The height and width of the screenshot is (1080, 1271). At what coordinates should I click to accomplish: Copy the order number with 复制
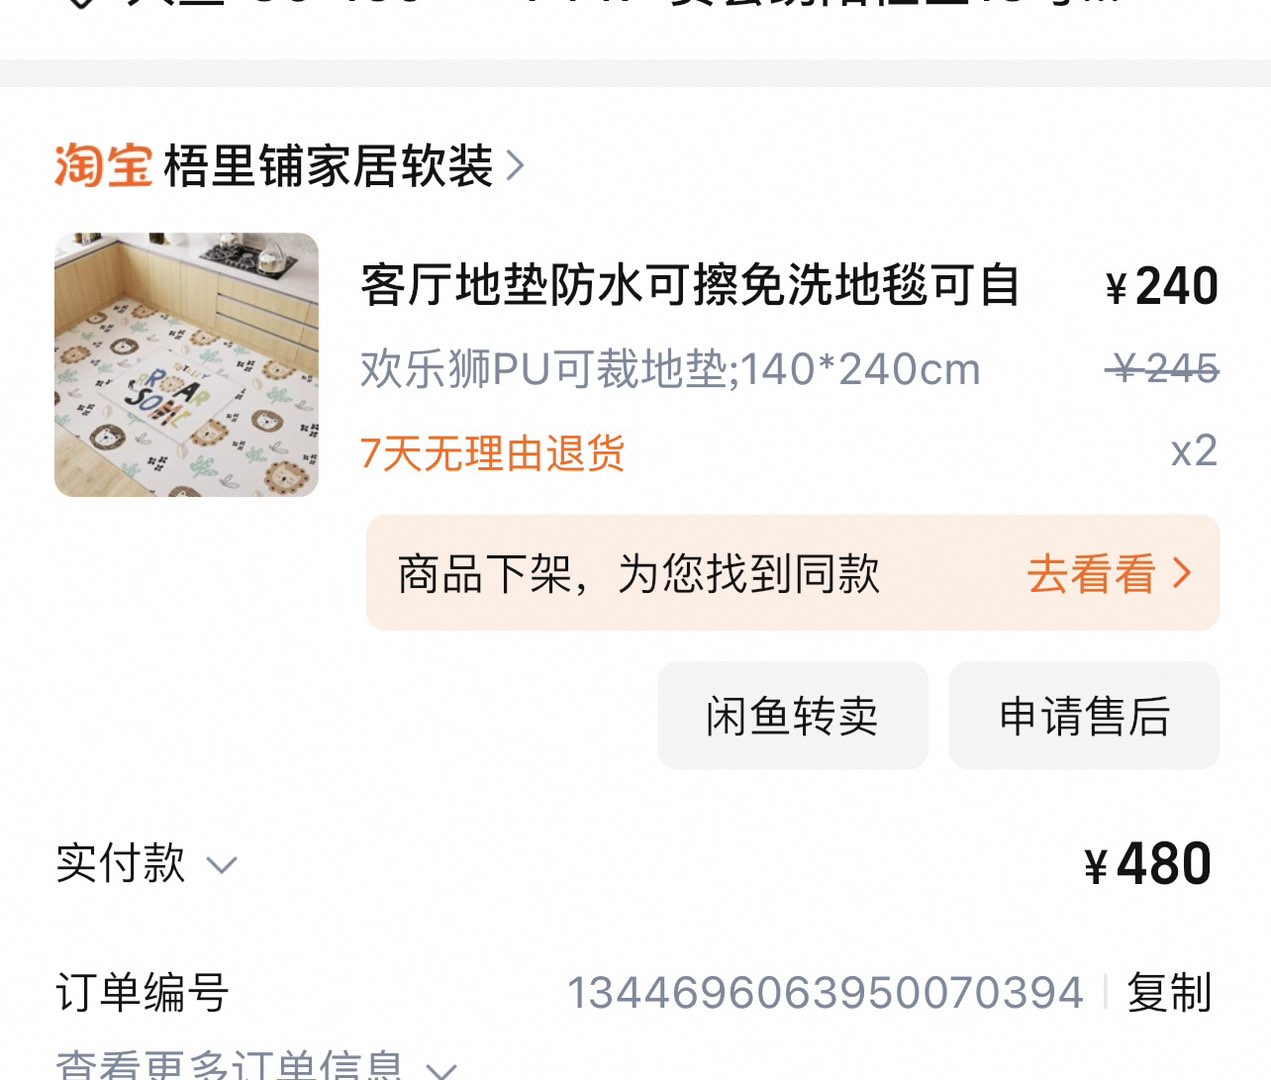tap(1169, 993)
